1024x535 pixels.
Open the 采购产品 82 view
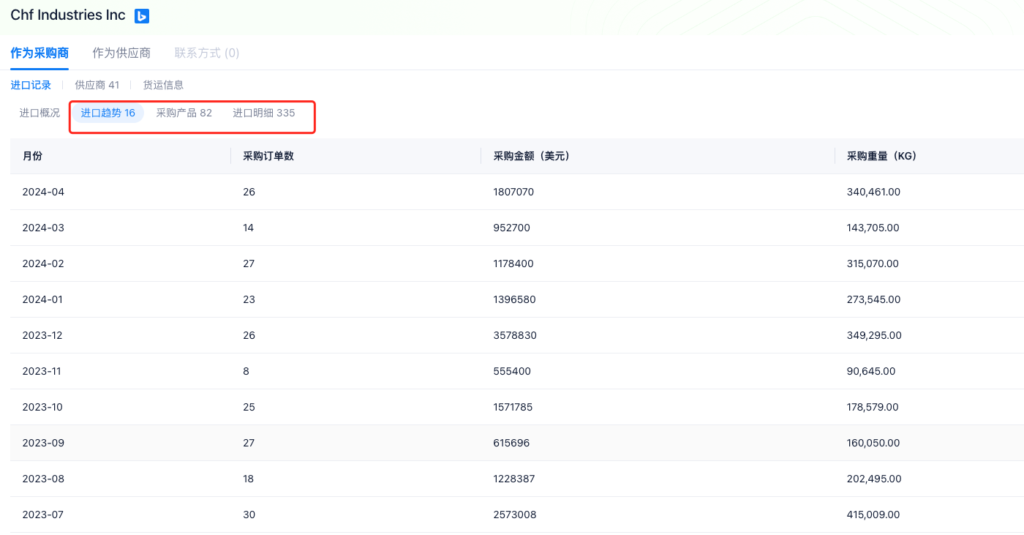[x=184, y=113]
